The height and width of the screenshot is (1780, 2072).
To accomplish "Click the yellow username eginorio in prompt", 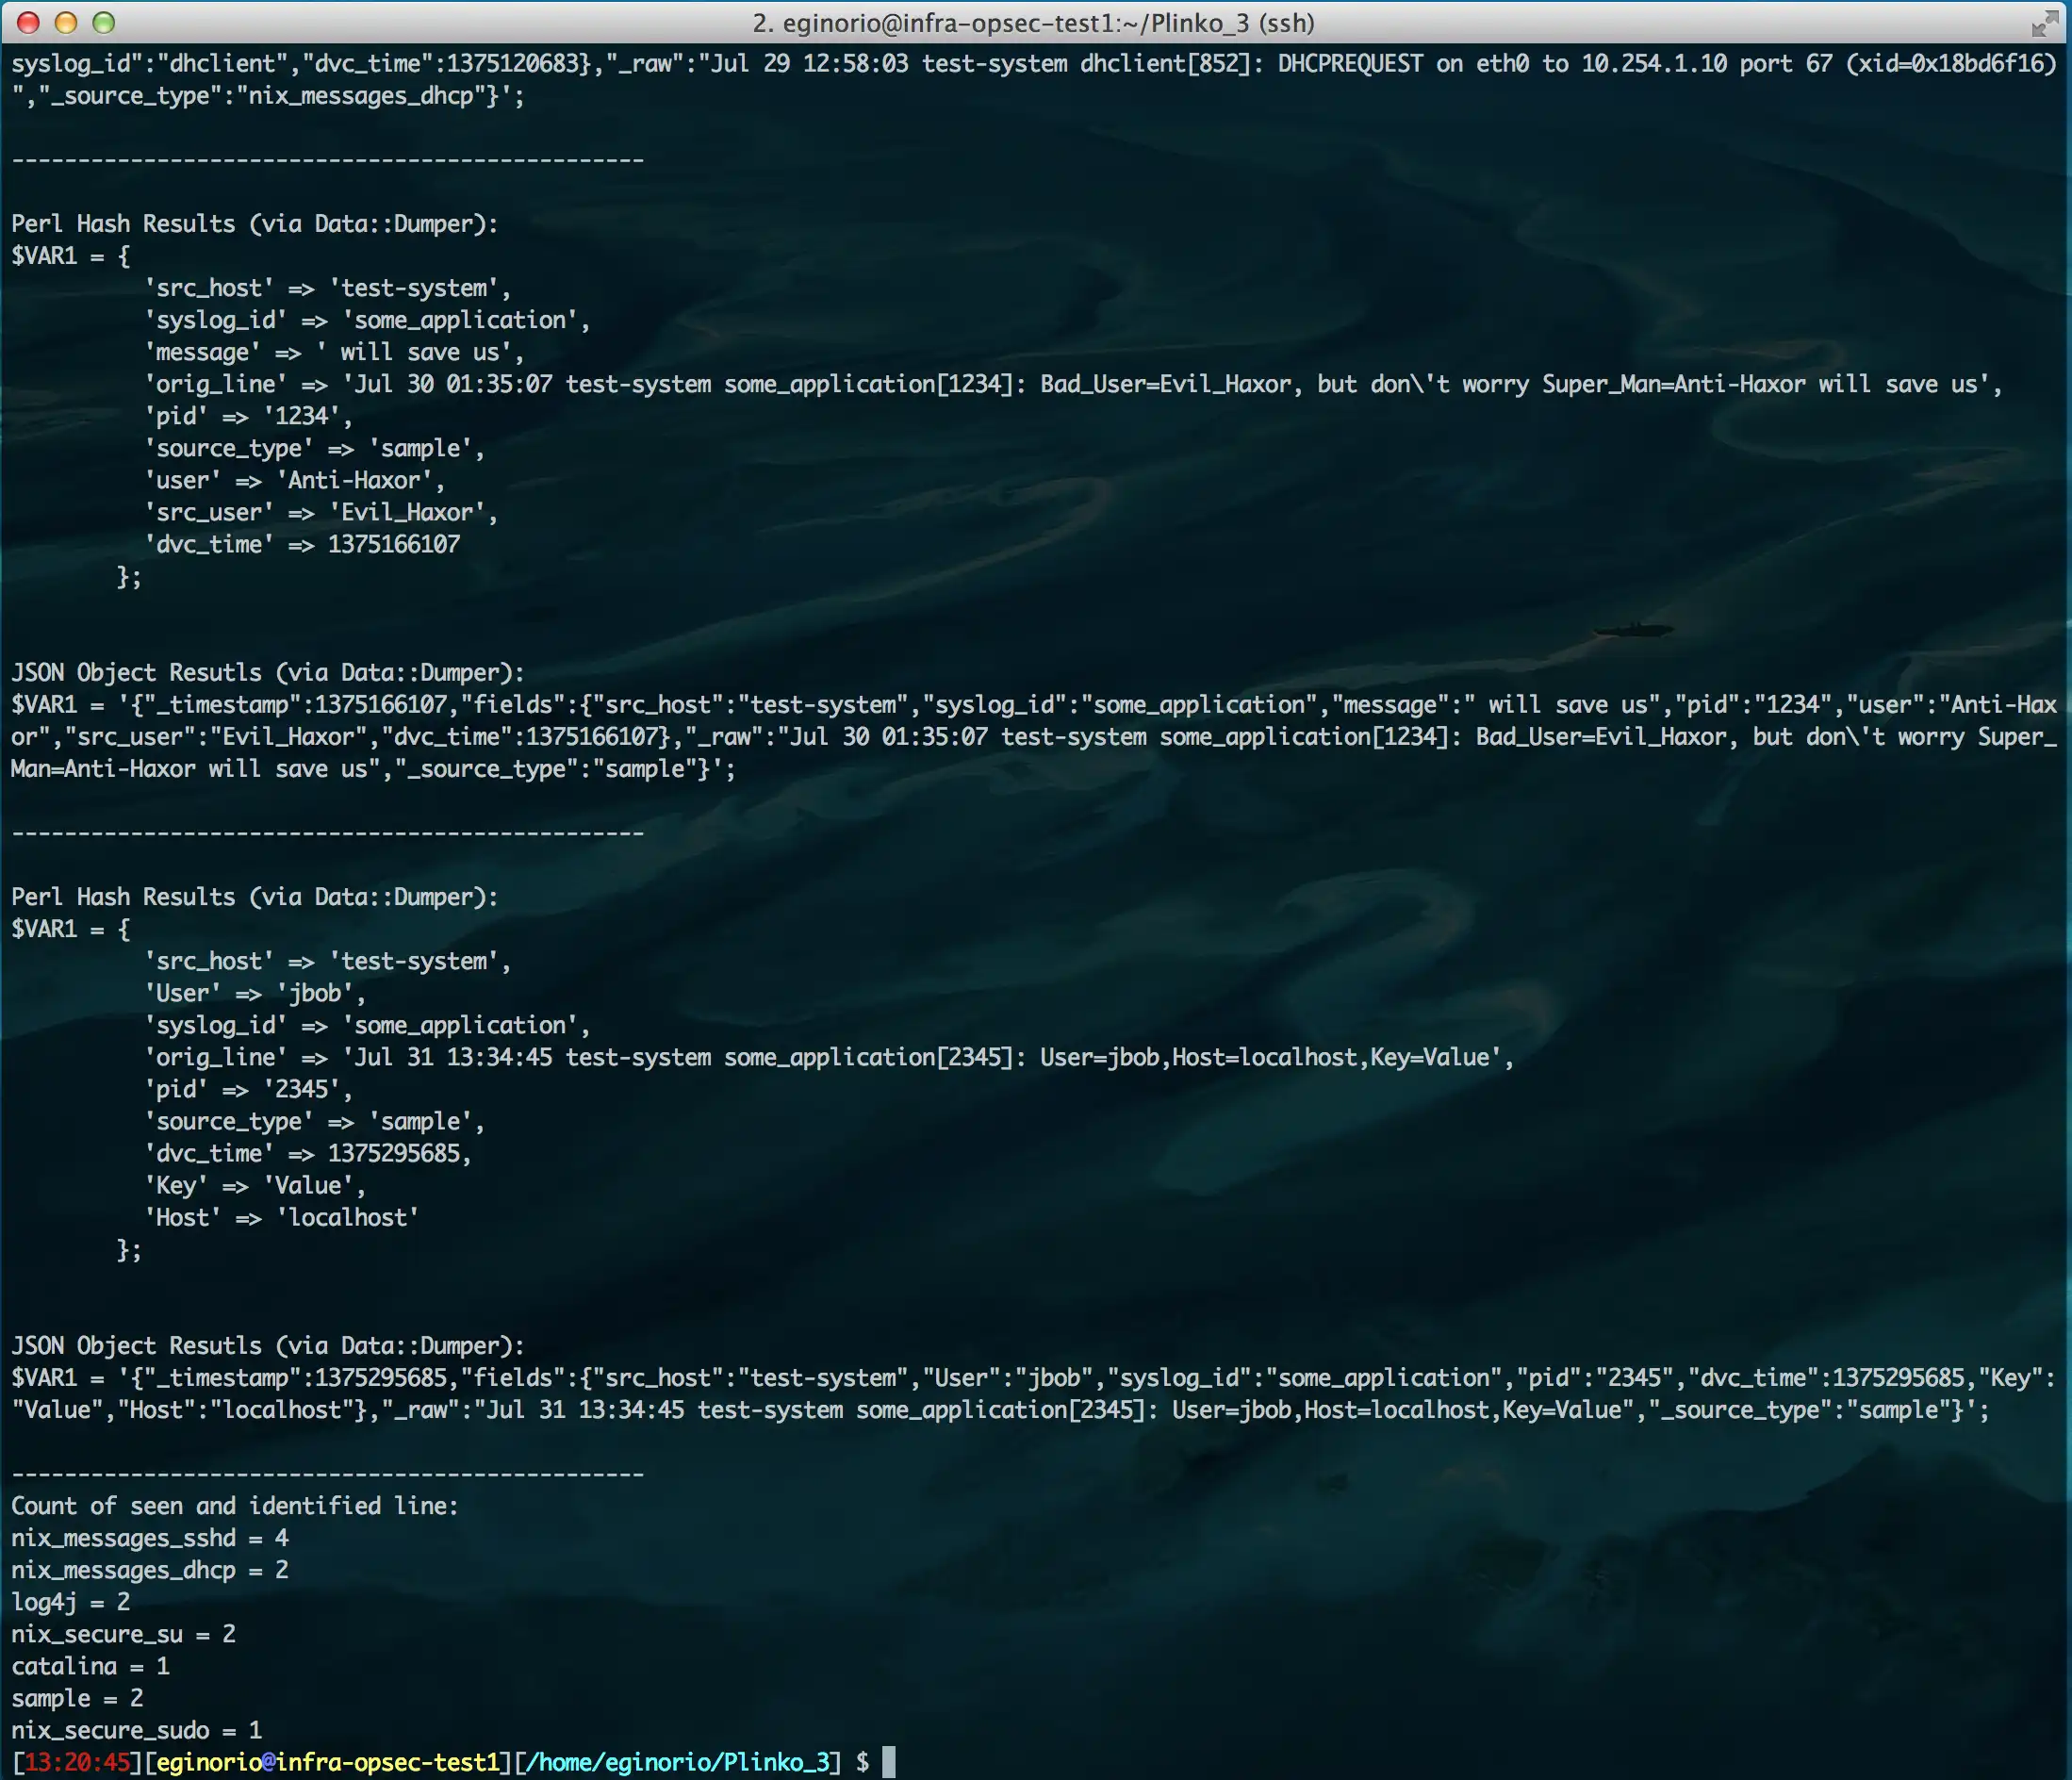I will (x=208, y=1762).
